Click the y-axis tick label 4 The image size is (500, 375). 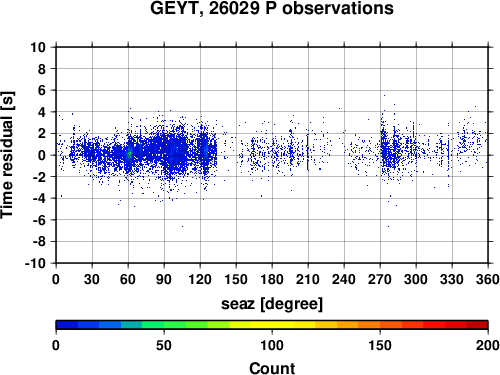(x=41, y=112)
